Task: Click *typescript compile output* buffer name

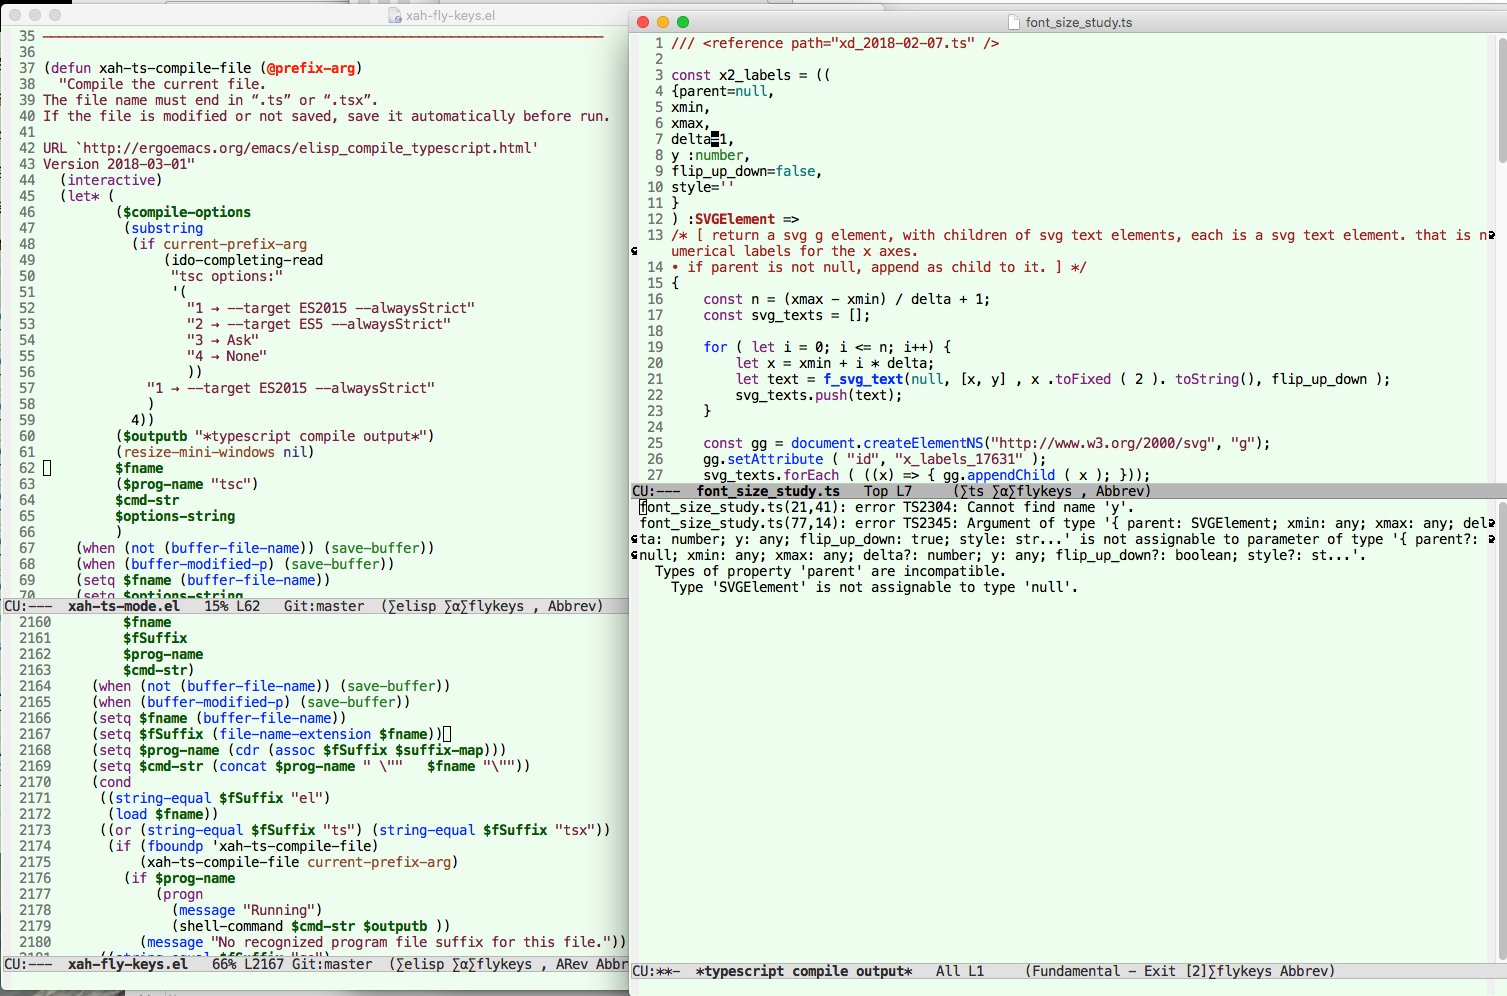Action: click(x=804, y=971)
